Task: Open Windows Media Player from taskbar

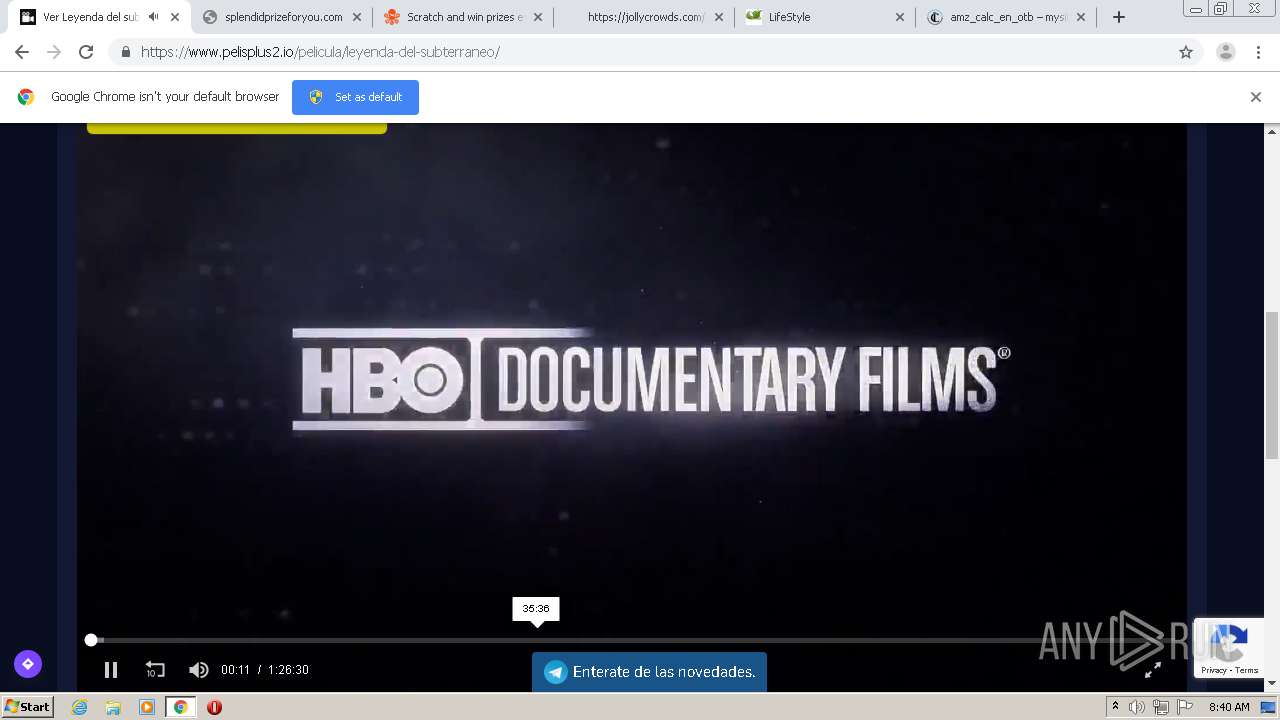Action: pyautogui.click(x=147, y=707)
